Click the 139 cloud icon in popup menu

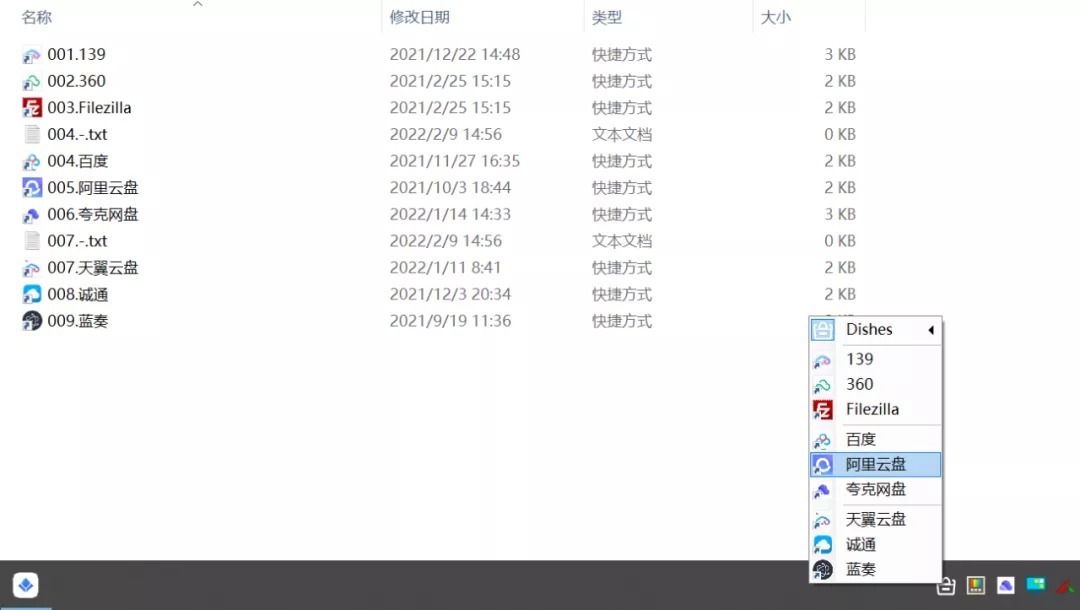(x=822, y=360)
